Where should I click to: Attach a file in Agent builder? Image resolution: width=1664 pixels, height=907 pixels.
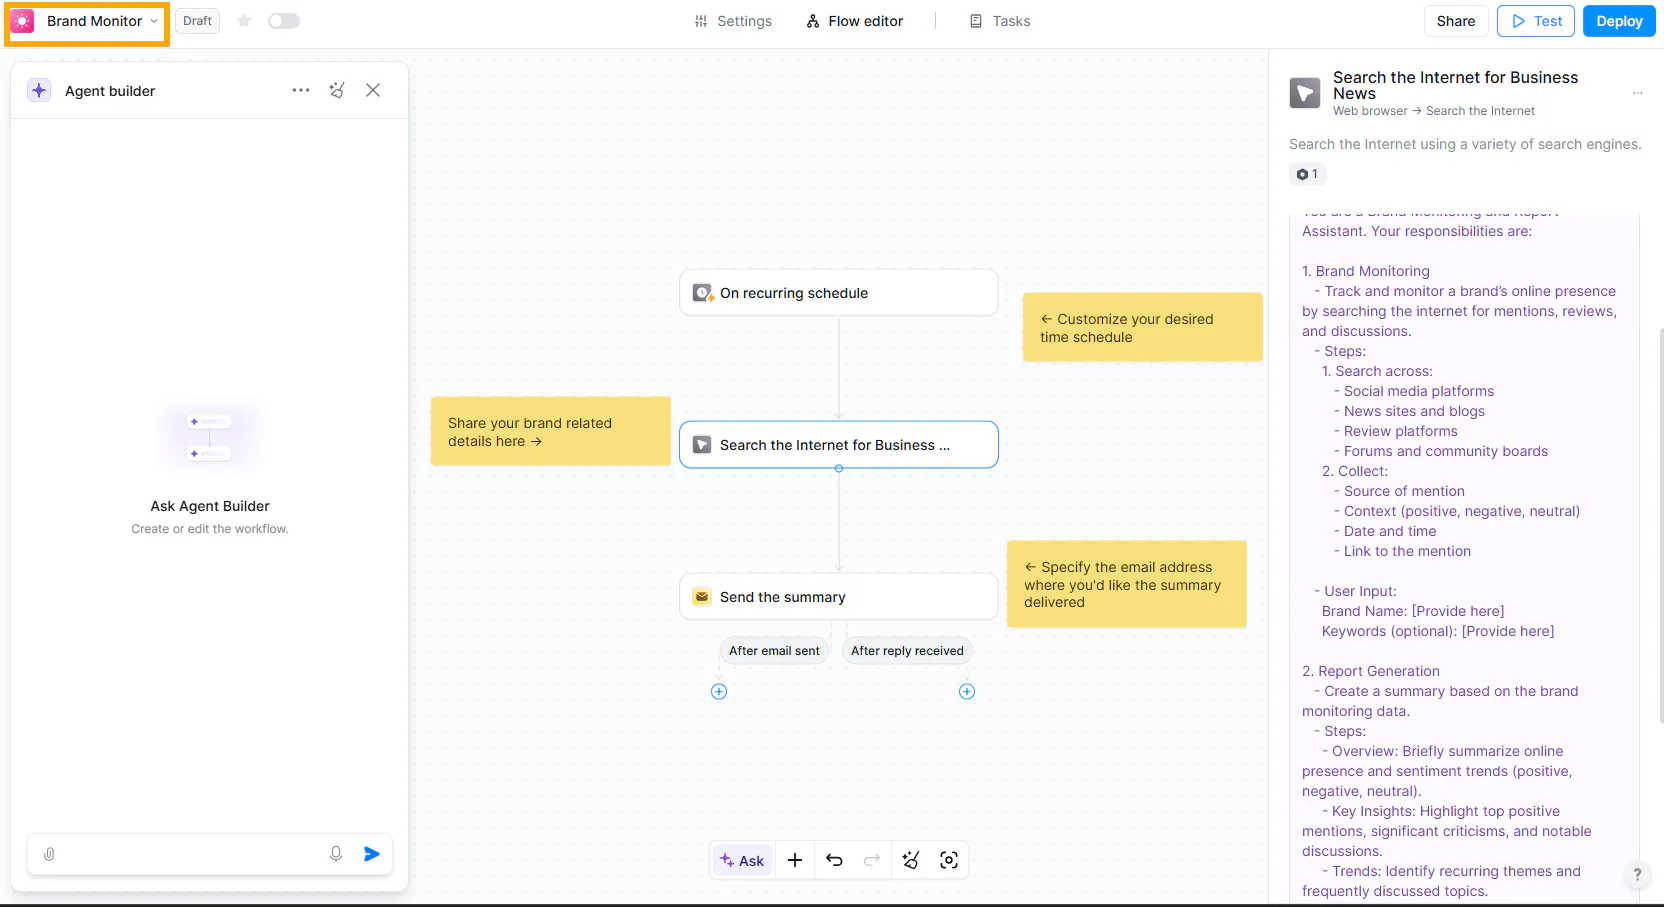[49, 854]
